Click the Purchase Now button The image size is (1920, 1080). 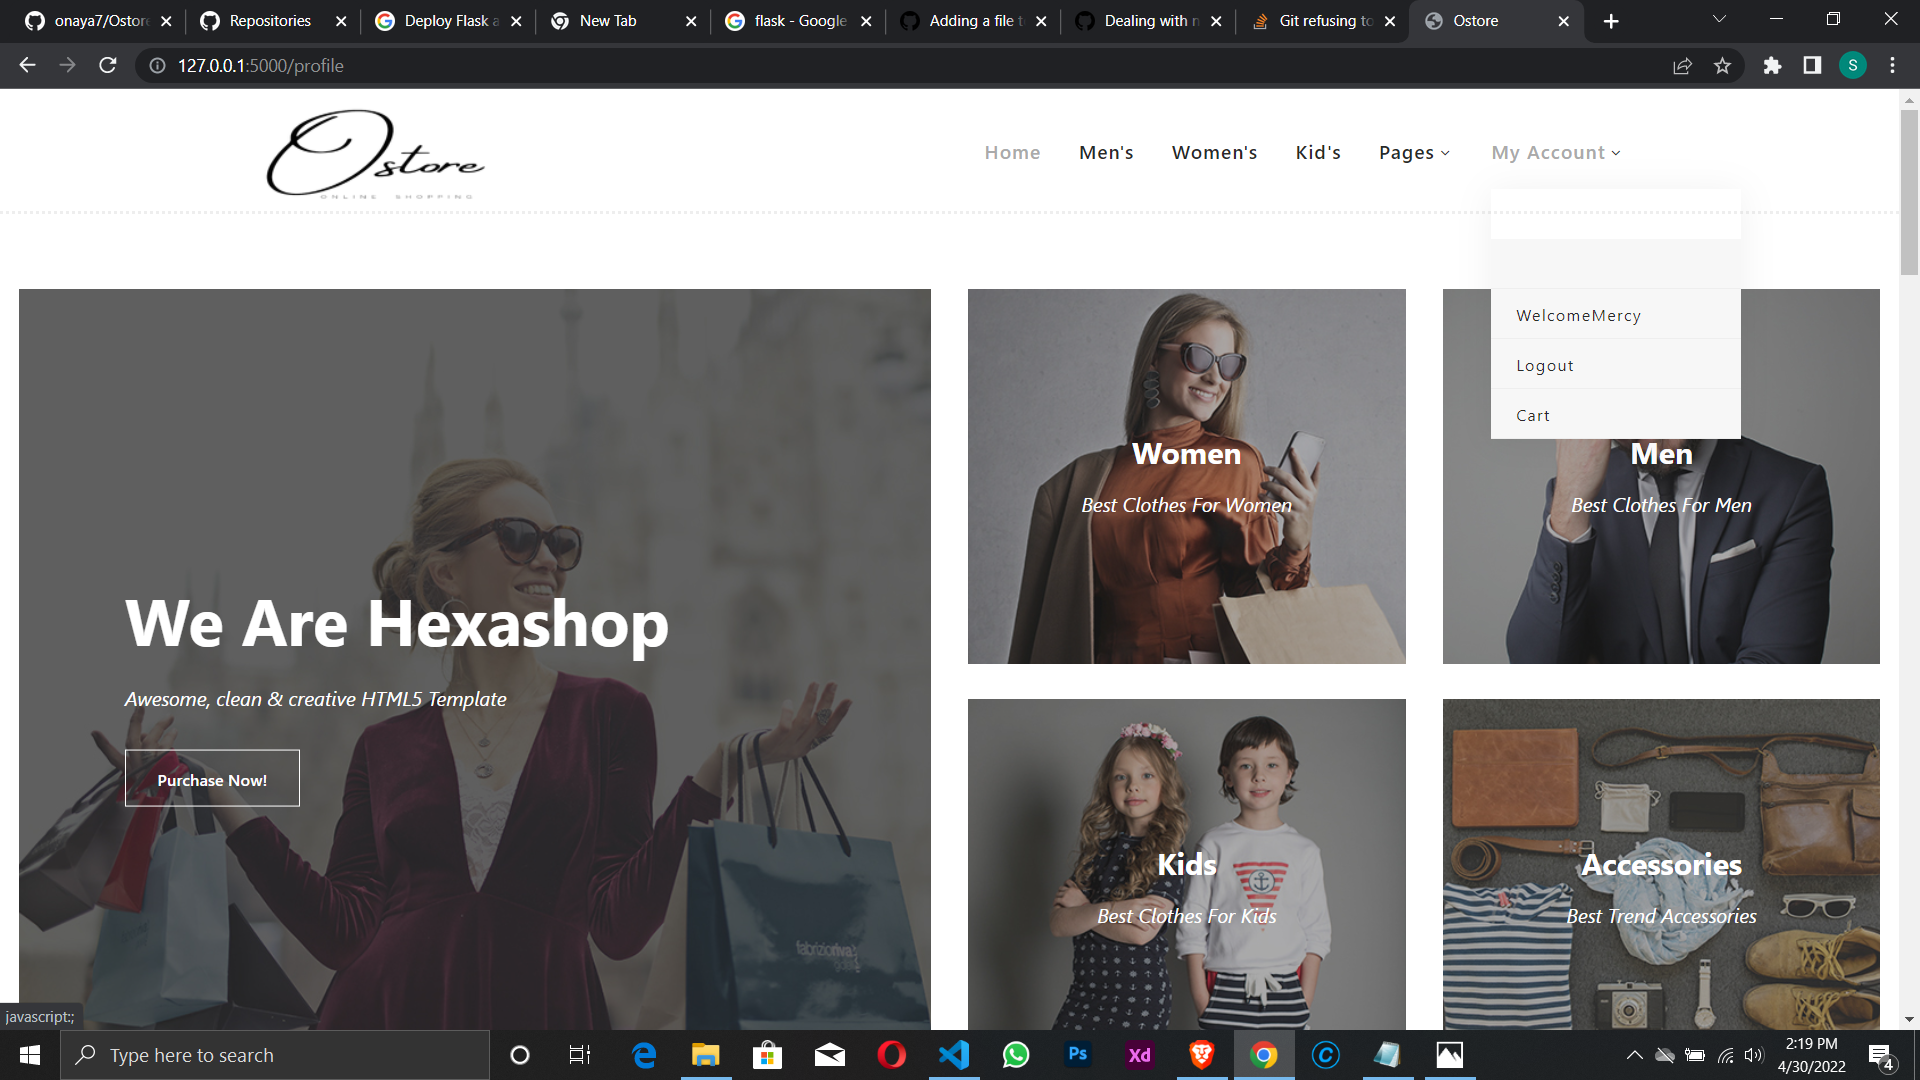pyautogui.click(x=211, y=778)
